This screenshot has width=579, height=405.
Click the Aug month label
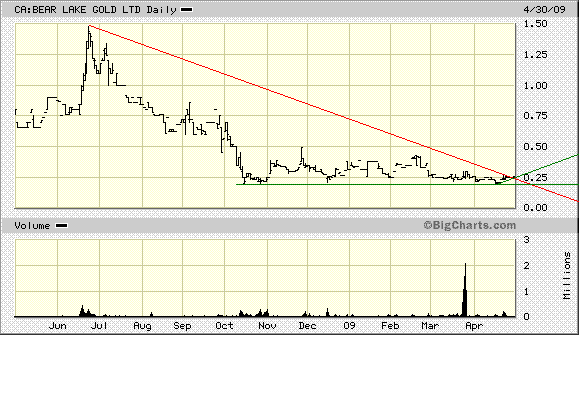pyautogui.click(x=142, y=326)
